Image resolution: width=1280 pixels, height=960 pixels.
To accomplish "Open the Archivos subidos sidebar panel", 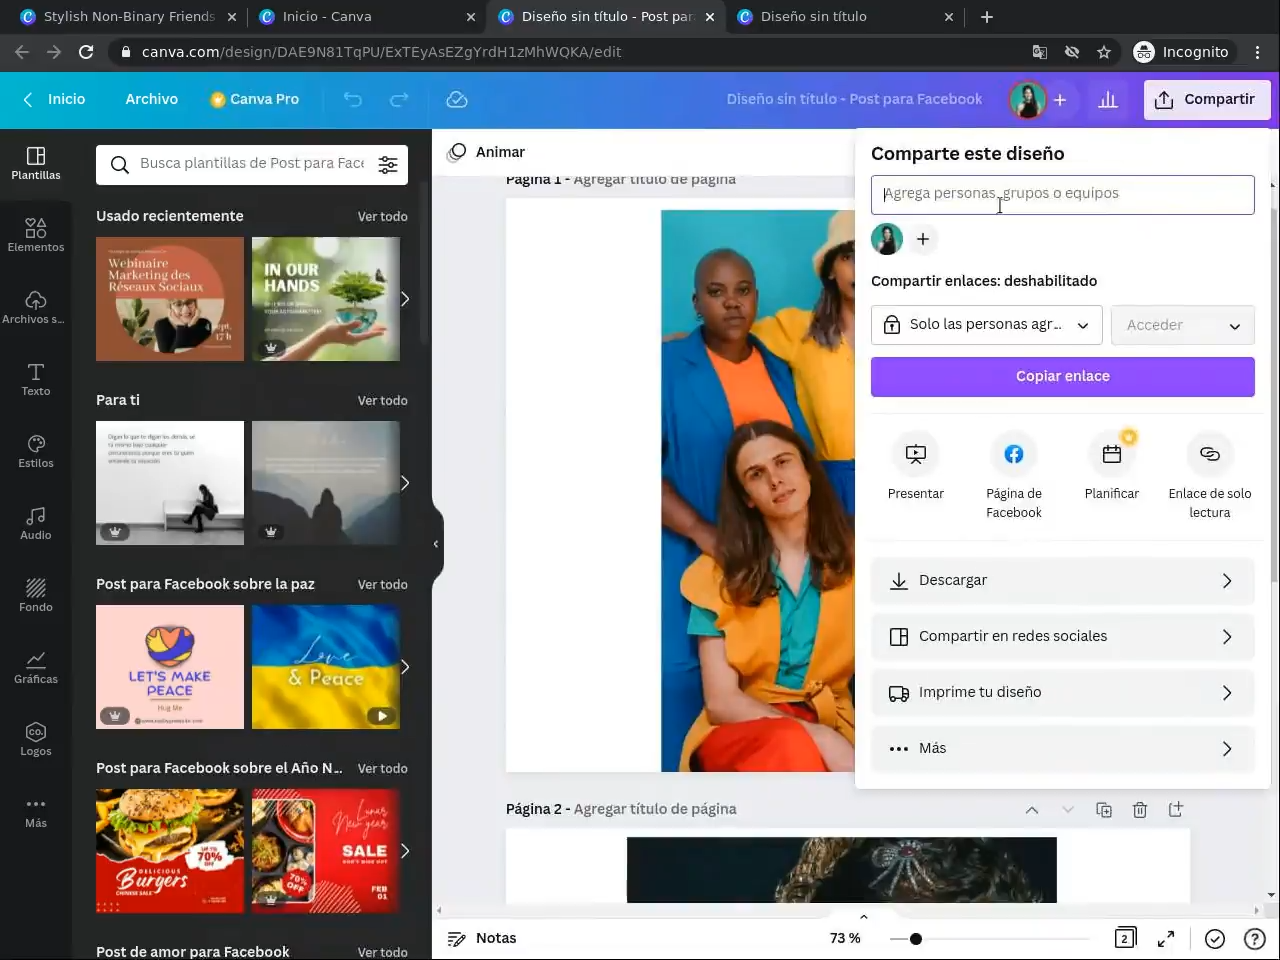I will click(36, 307).
